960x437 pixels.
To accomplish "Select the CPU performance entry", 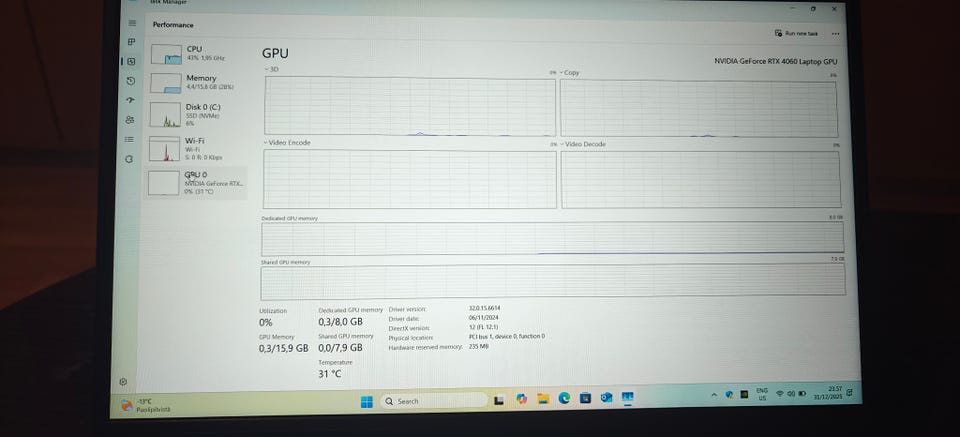I will (x=197, y=53).
